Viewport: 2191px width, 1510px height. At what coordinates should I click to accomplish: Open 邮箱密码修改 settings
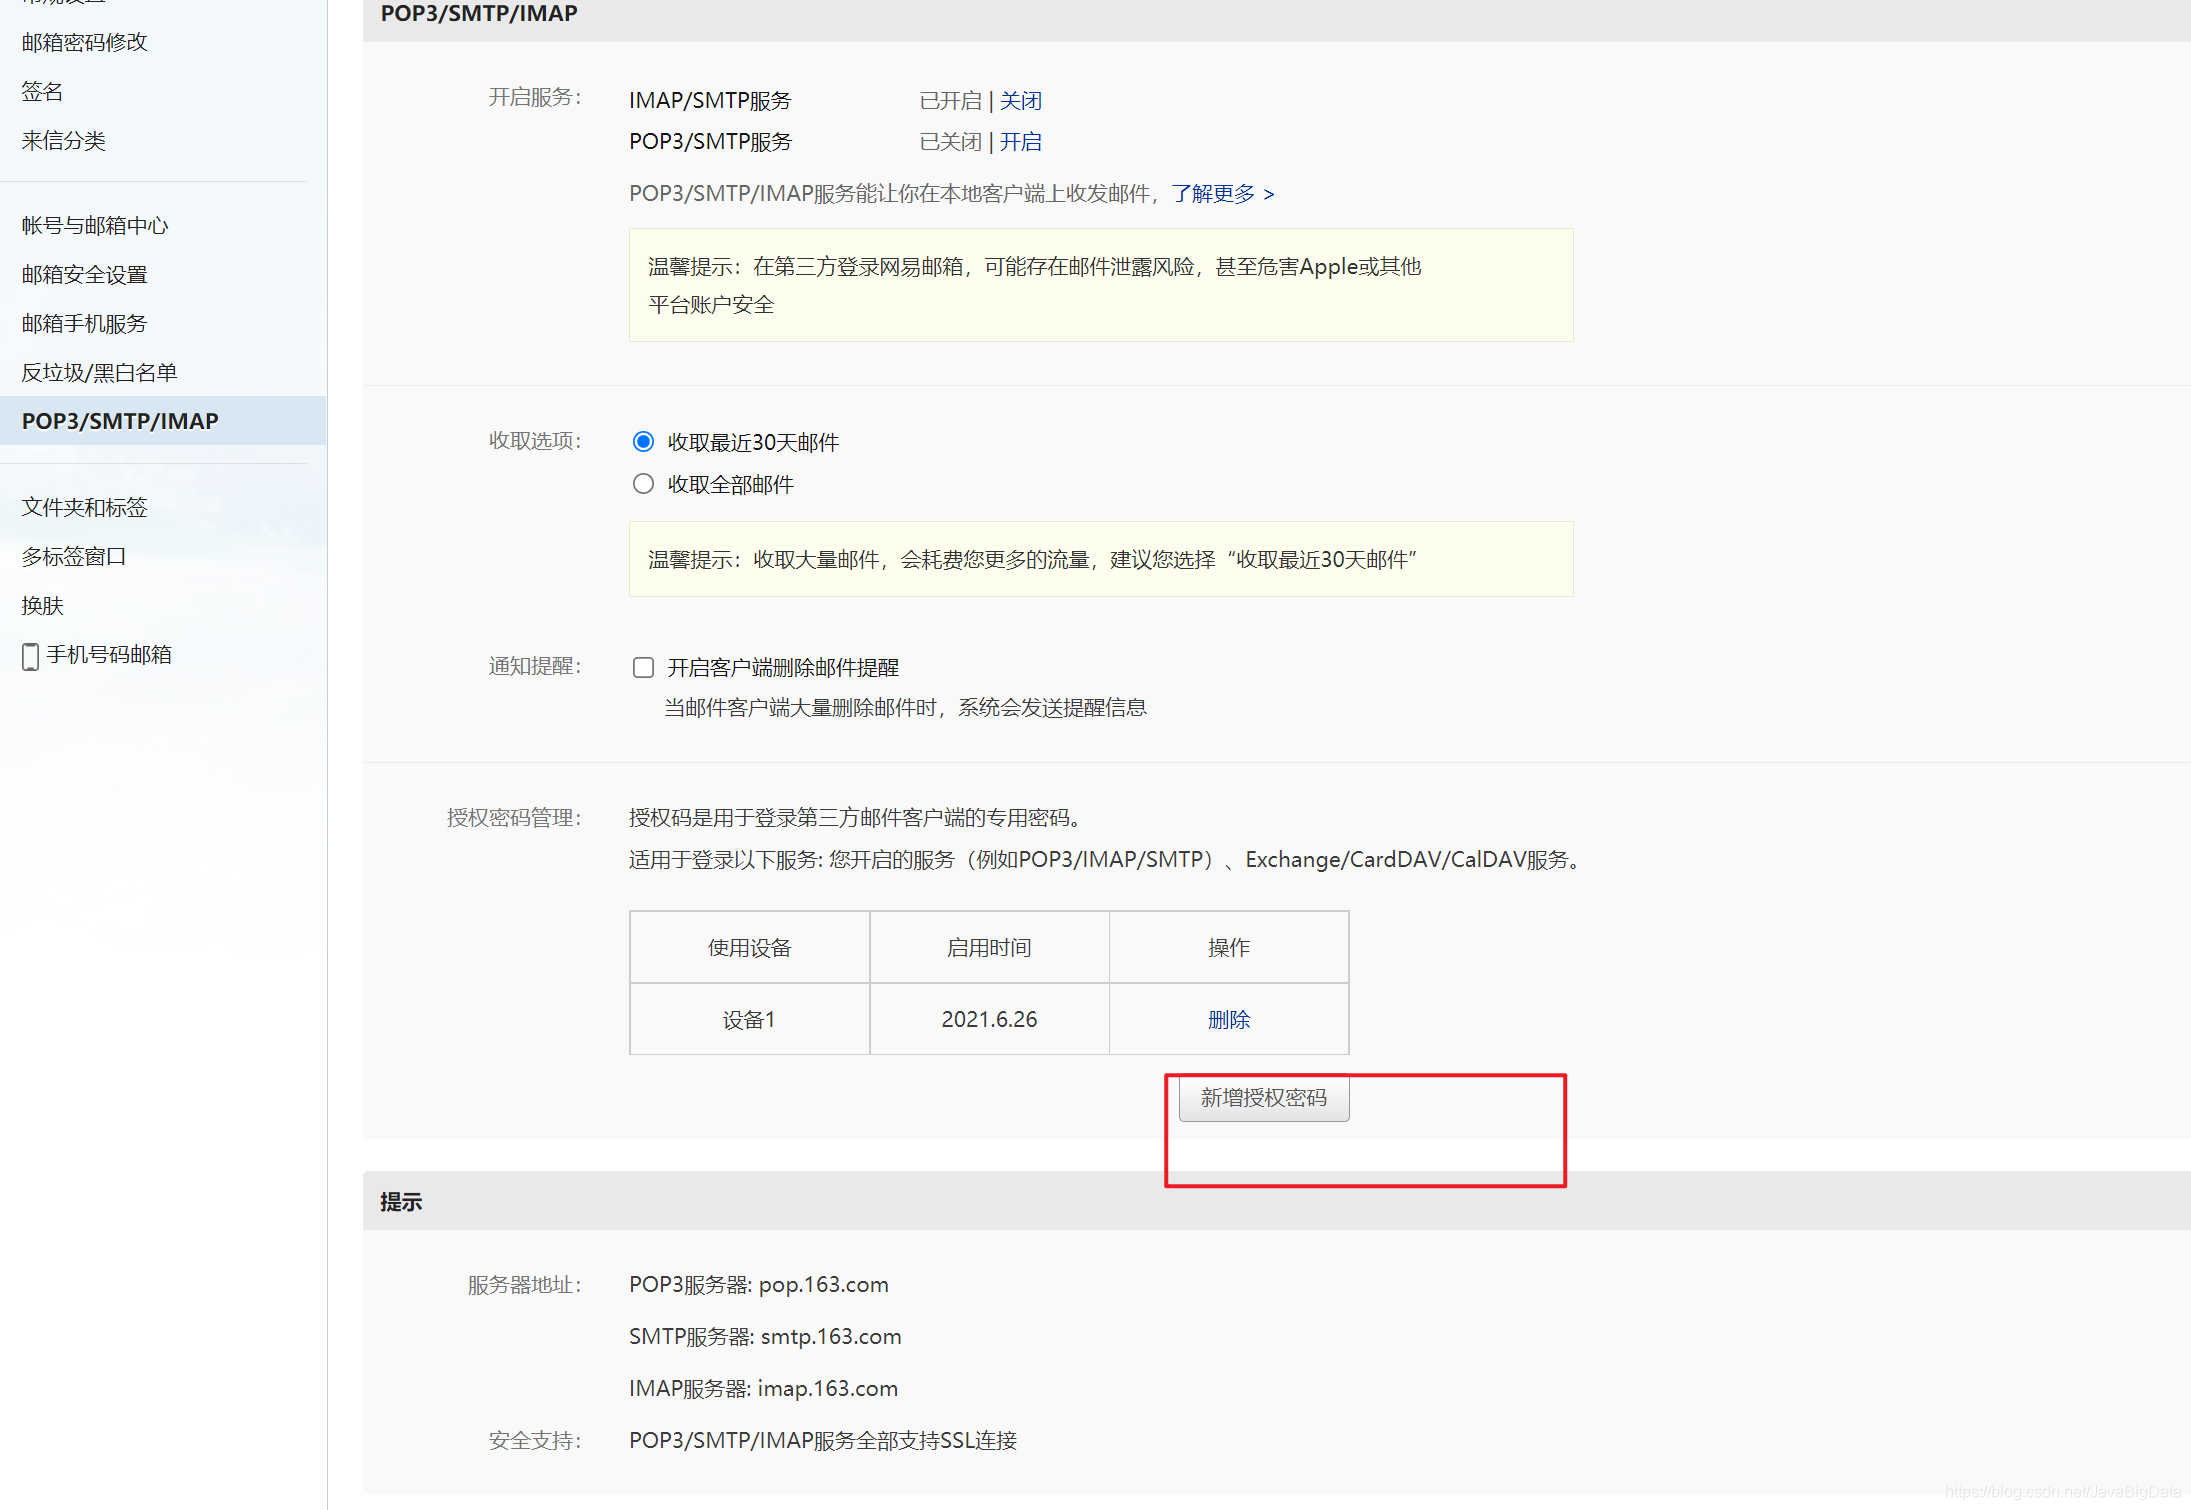tap(84, 42)
